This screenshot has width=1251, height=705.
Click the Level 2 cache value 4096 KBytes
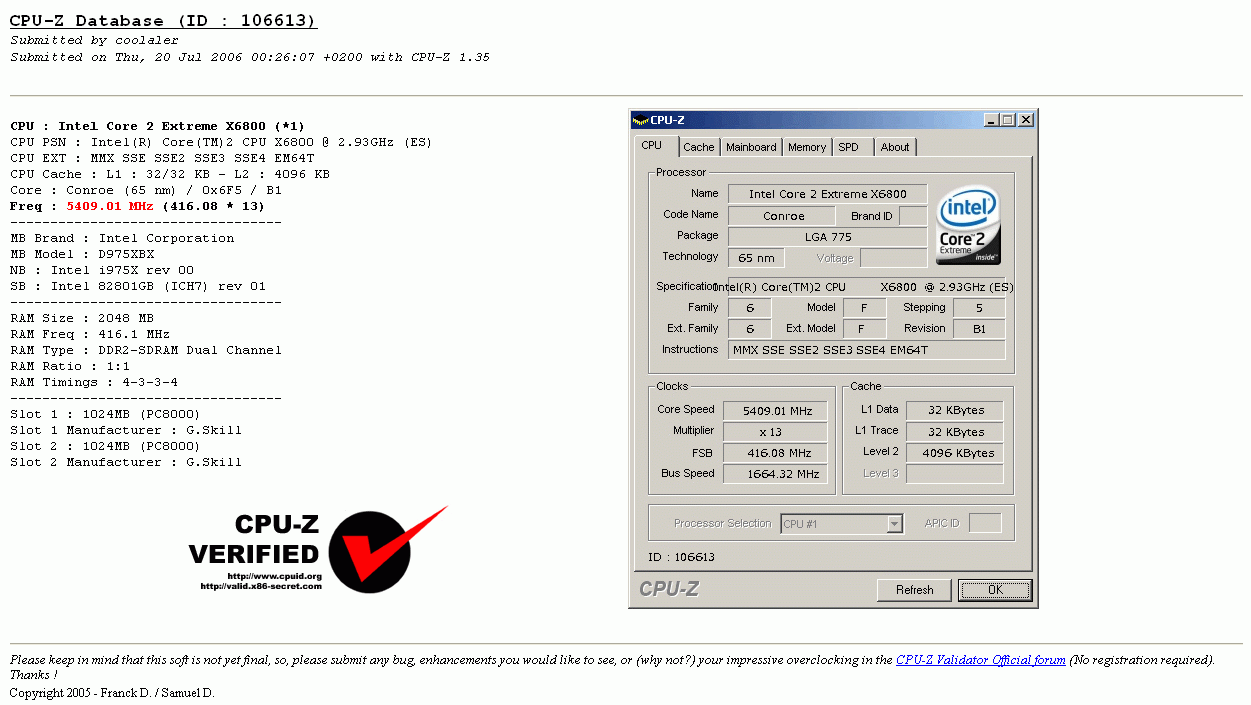pyautogui.click(x=954, y=453)
